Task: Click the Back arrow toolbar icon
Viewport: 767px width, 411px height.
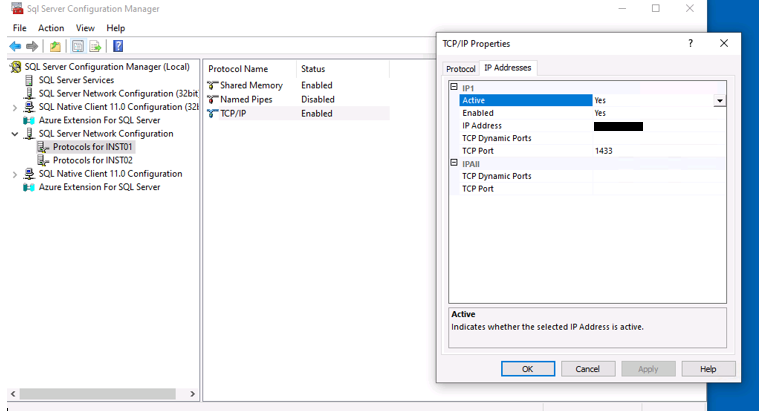Action: point(15,46)
